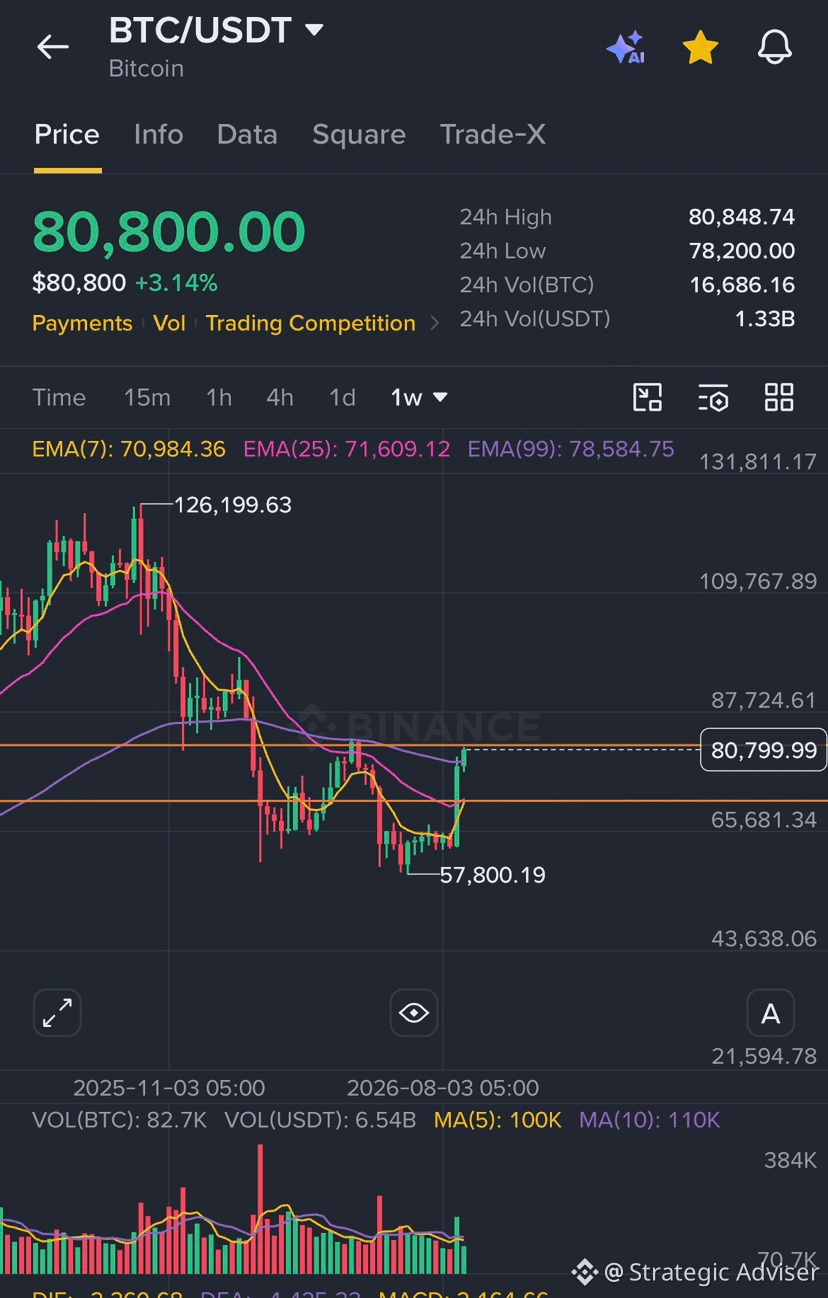Viewport: 828px width, 1298px height.
Task: Tap the 126,199.63 high price marker
Action: pyautogui.click(x=233, y=505)
